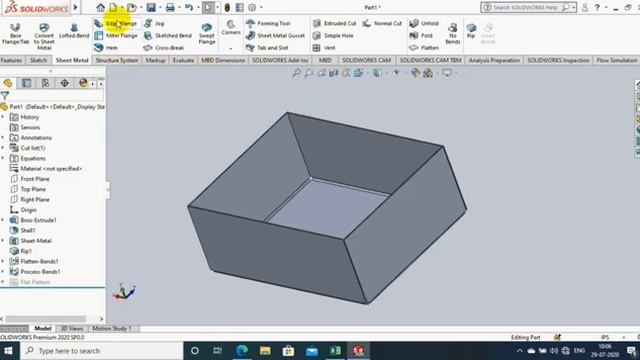Expand the Cut list(1) node
Image resolution: width=640 pixels, height=360 pixels.
pyautogui.click(x=3, y=148)
